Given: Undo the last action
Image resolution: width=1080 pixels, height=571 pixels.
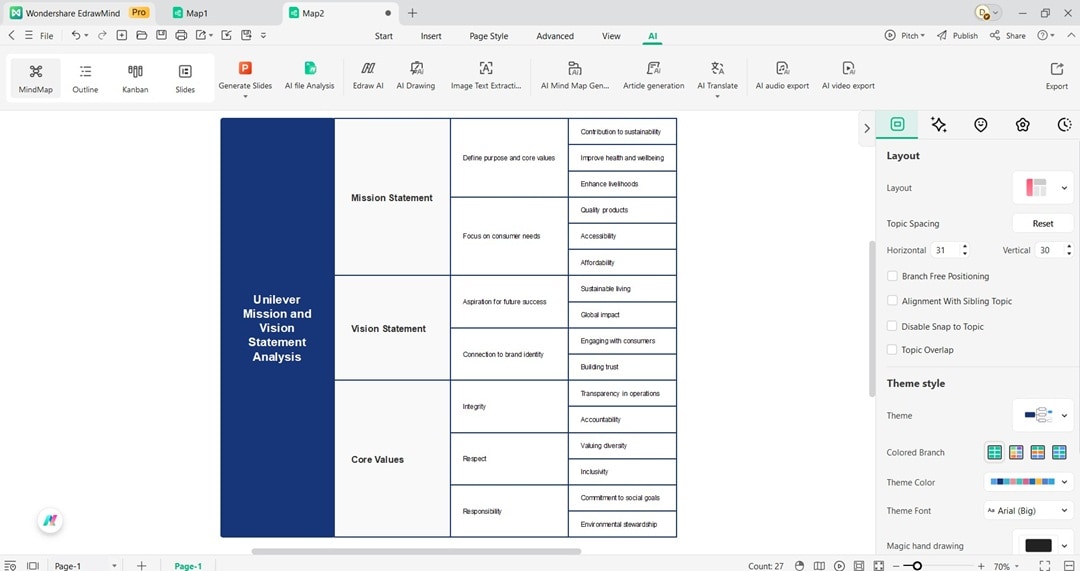Looking at the screenshot, I should coord(76,35).
